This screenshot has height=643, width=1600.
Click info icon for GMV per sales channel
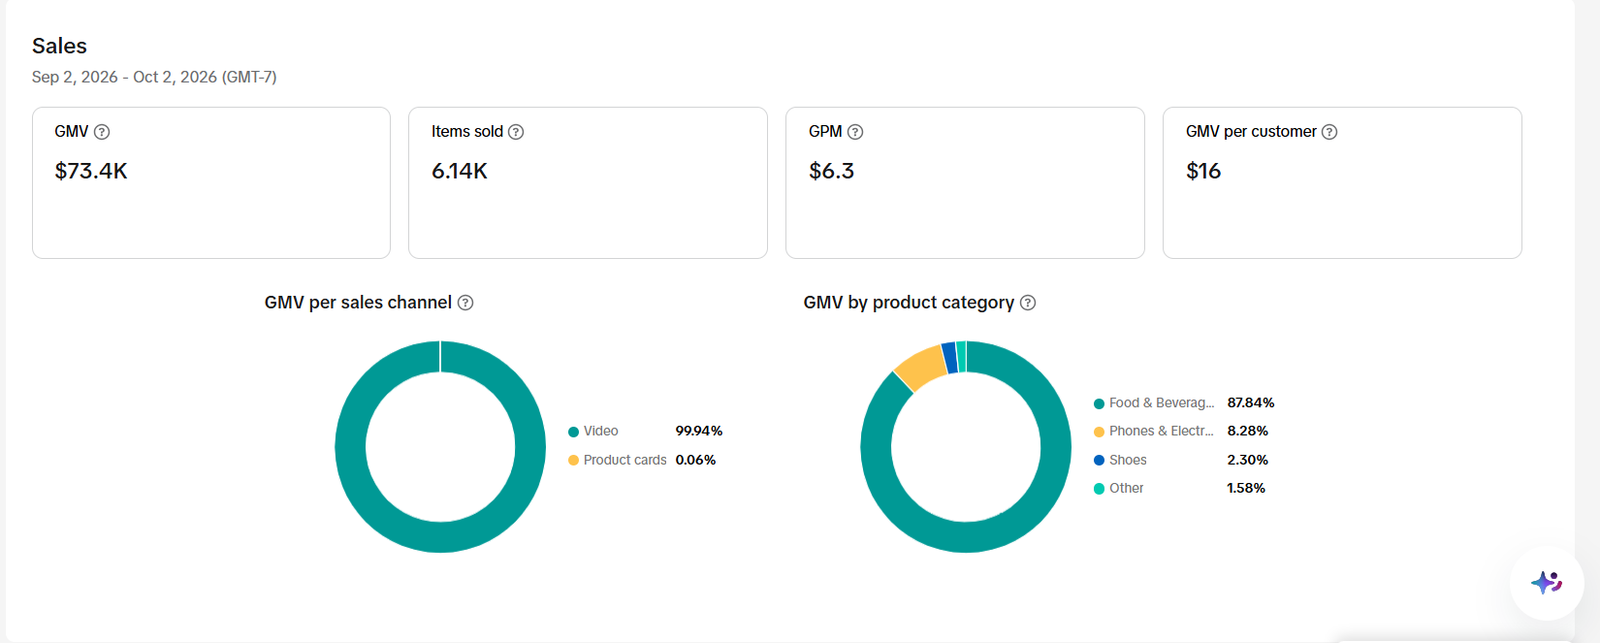click(x=465, y=303)
